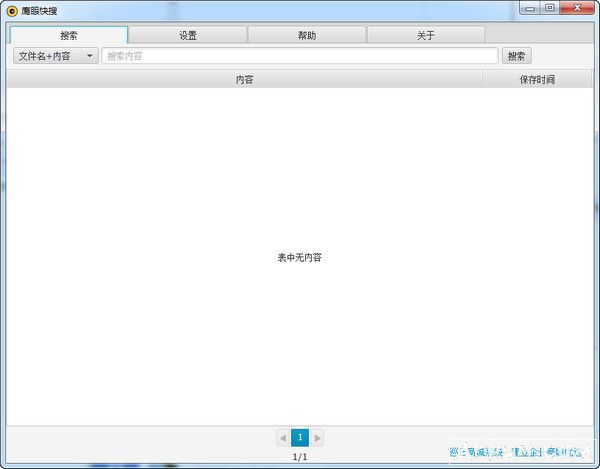Click the 表中无内容 placeholder text

[300, 257]
